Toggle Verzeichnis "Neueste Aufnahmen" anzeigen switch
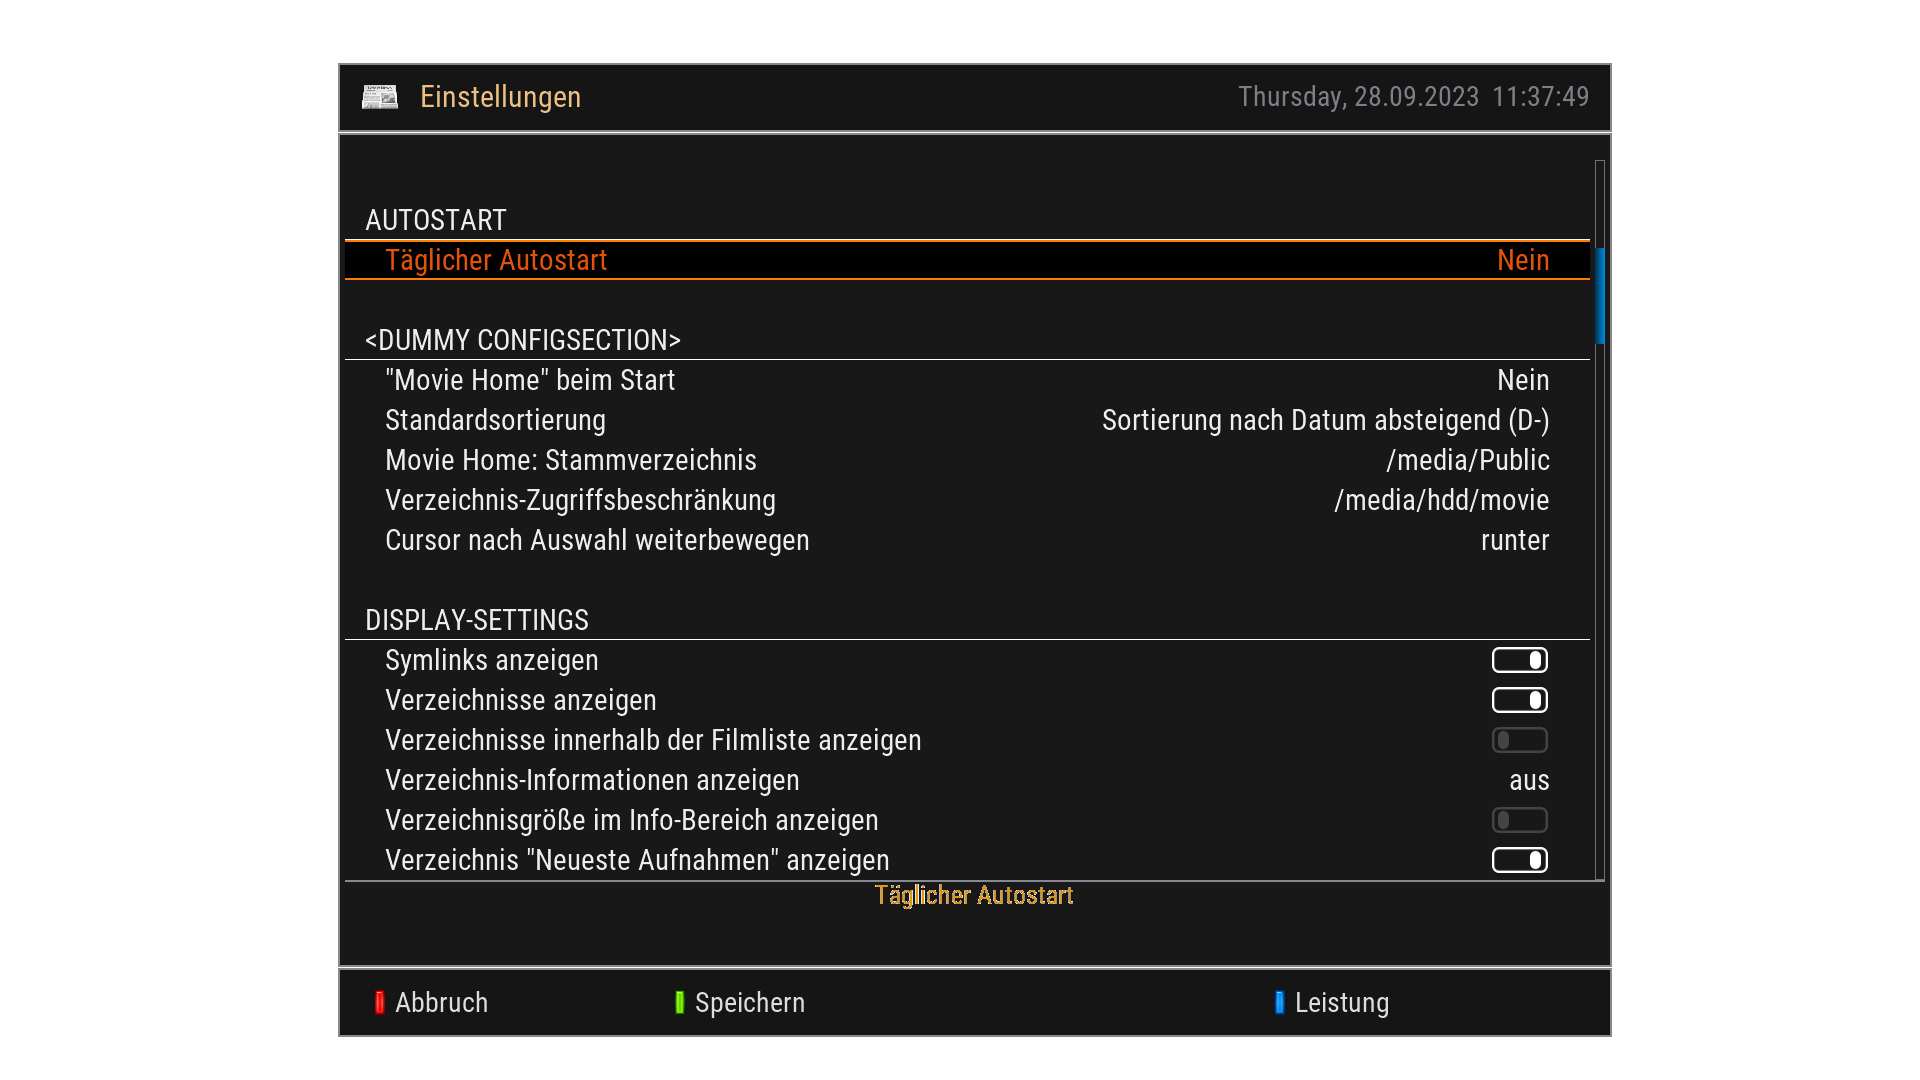1920x1080 pixels. 1519,860
